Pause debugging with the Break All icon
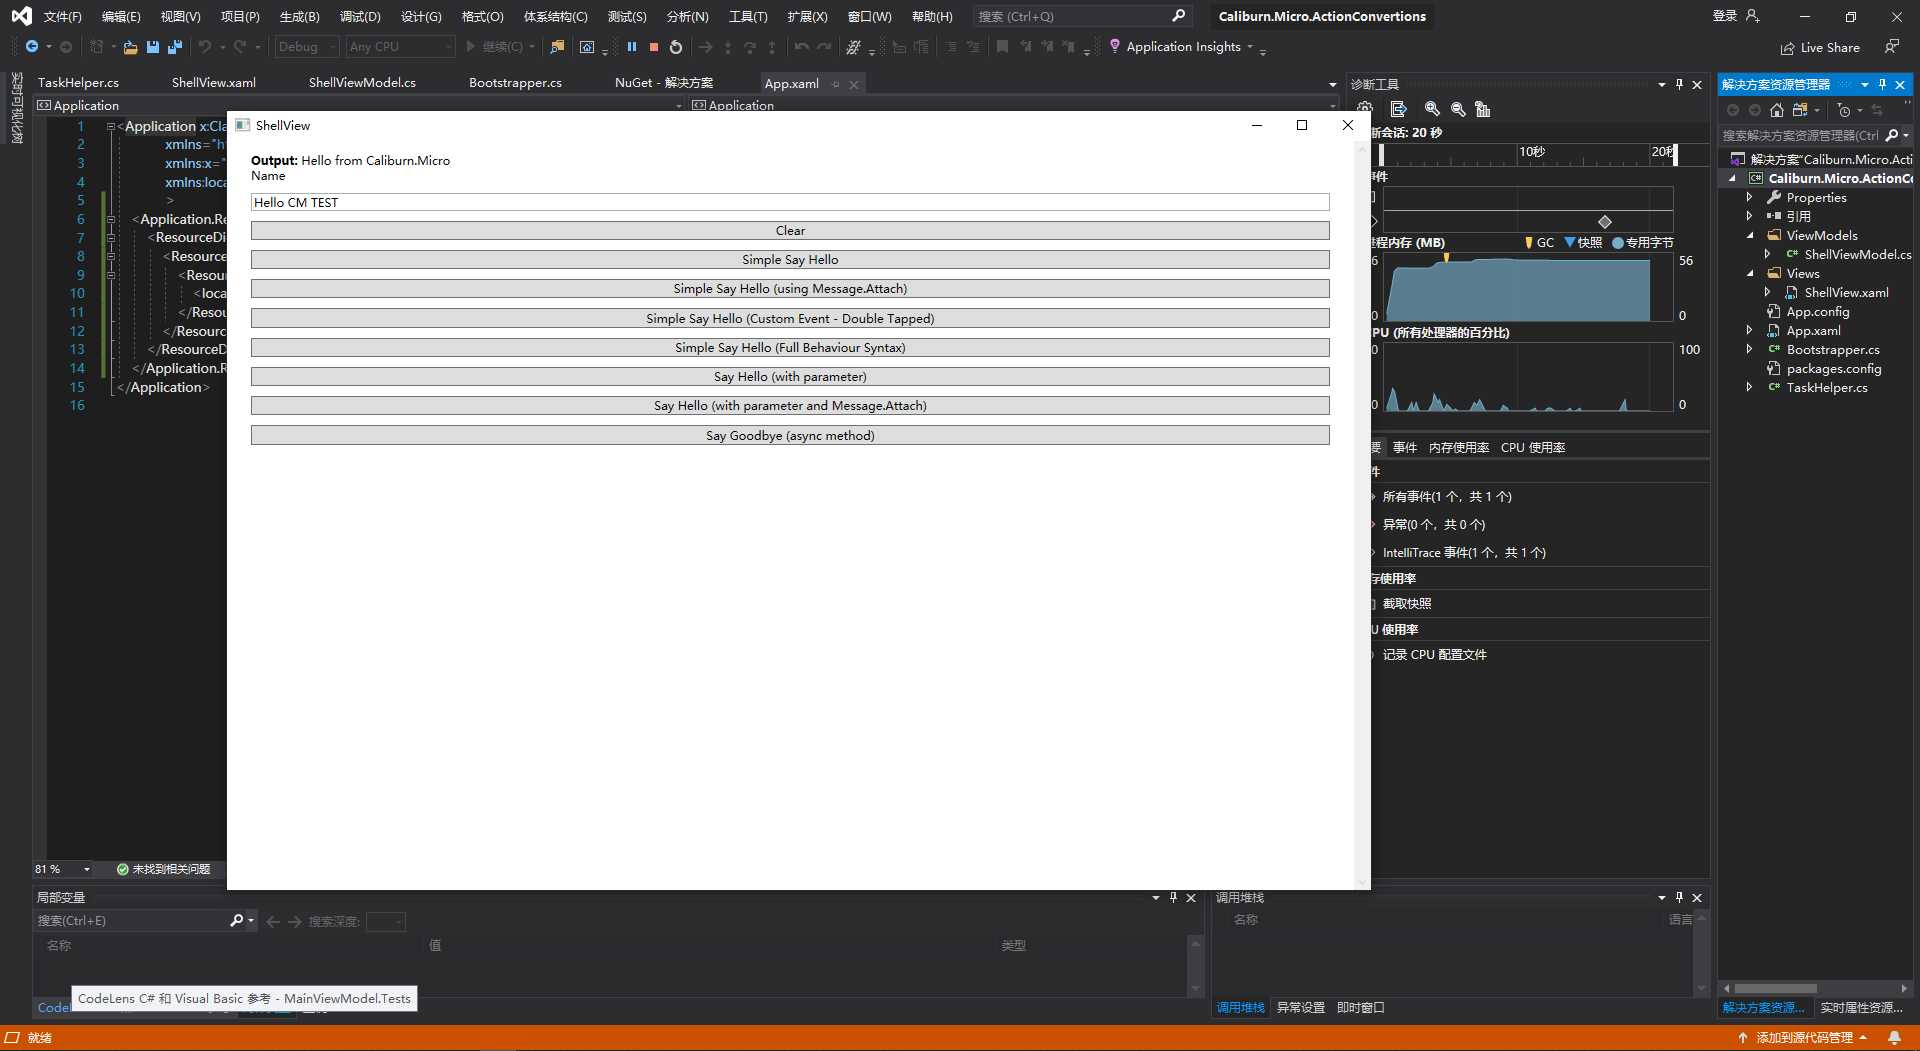1920x1051 pixels. click(631, 47)
